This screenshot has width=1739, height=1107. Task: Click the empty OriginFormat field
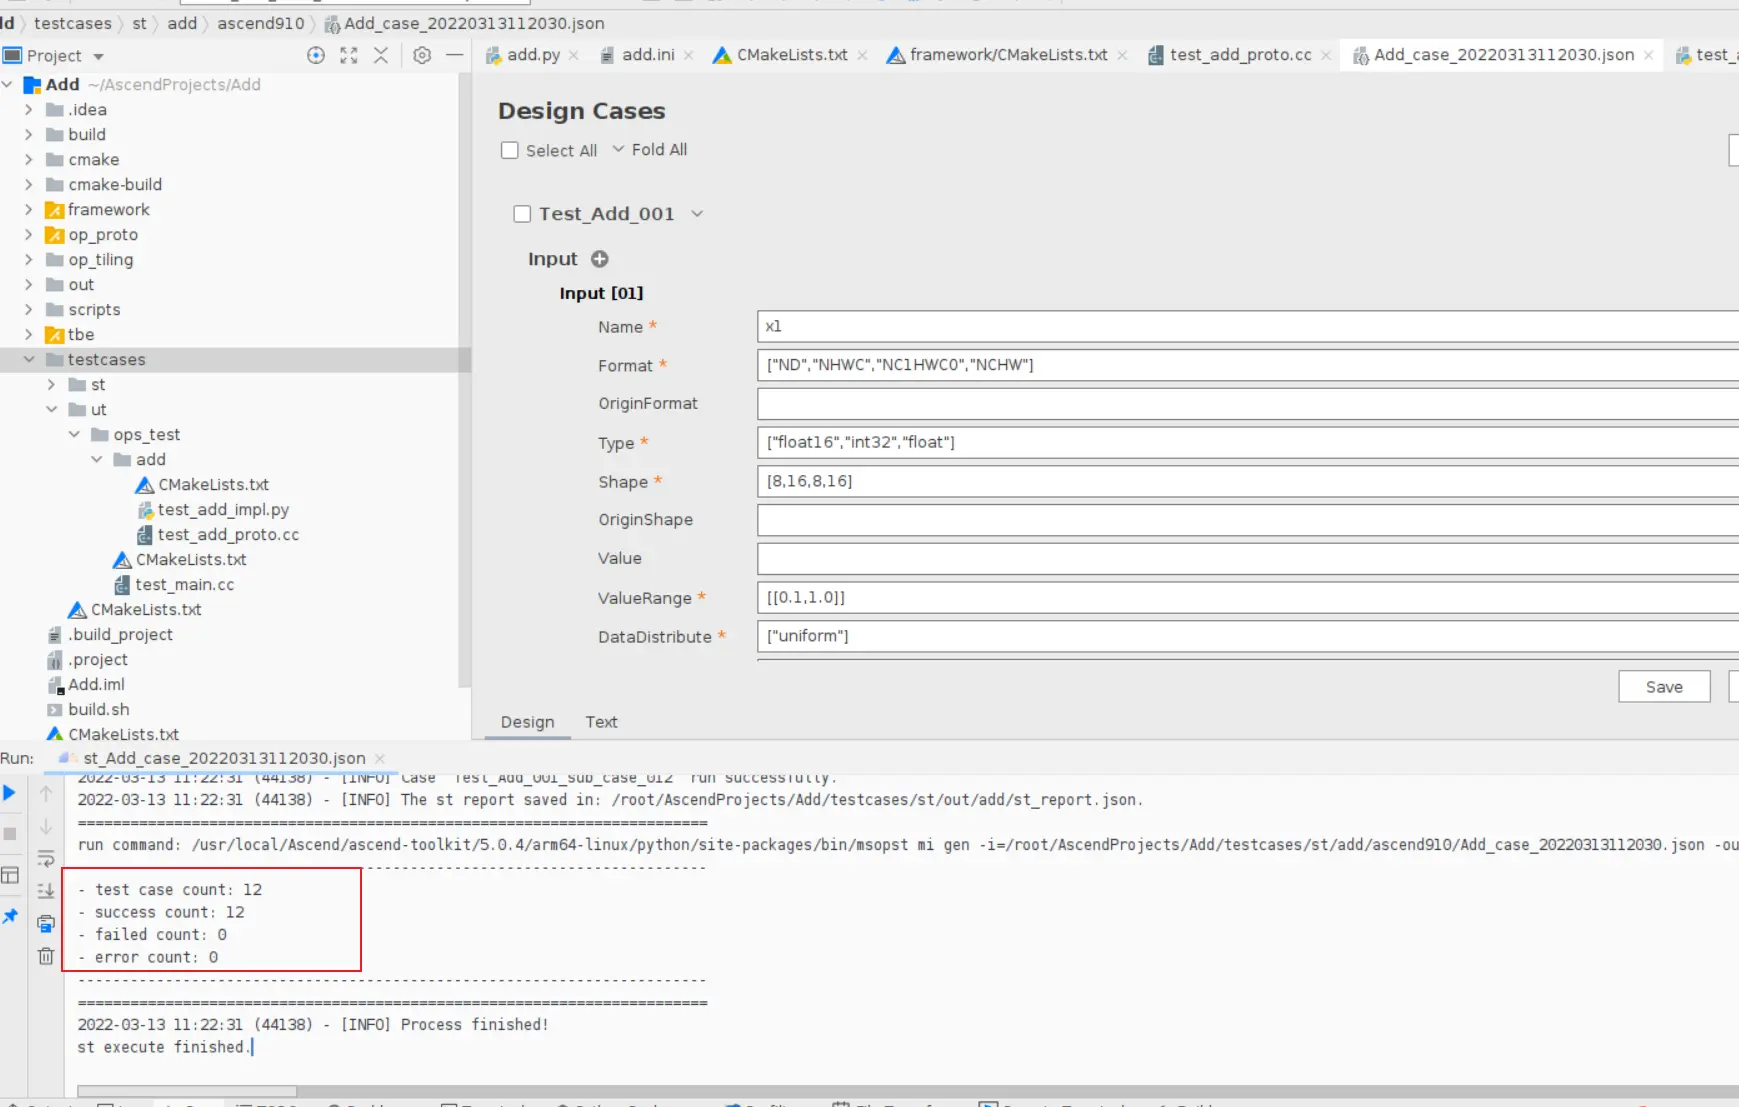point(1248,403)
